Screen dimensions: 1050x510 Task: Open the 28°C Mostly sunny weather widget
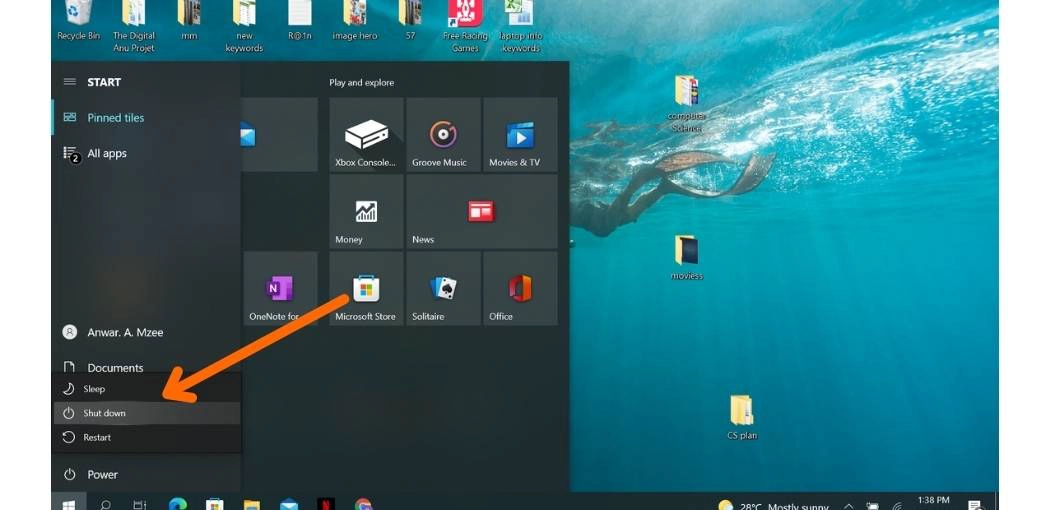click(773, 505)
